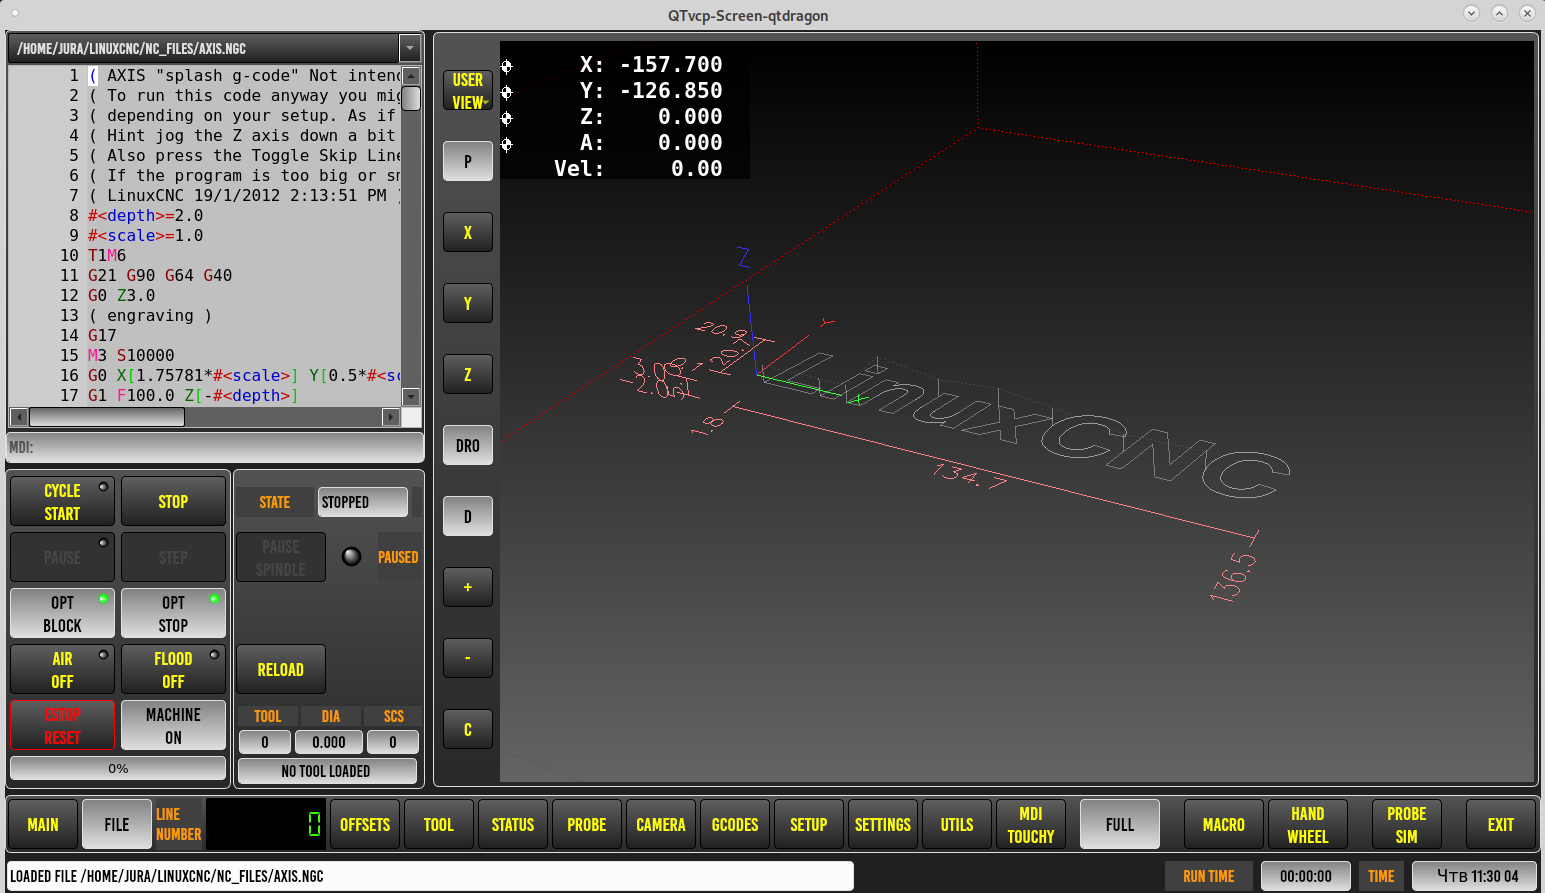Open the SETUP tab

[x=809, y=825]
